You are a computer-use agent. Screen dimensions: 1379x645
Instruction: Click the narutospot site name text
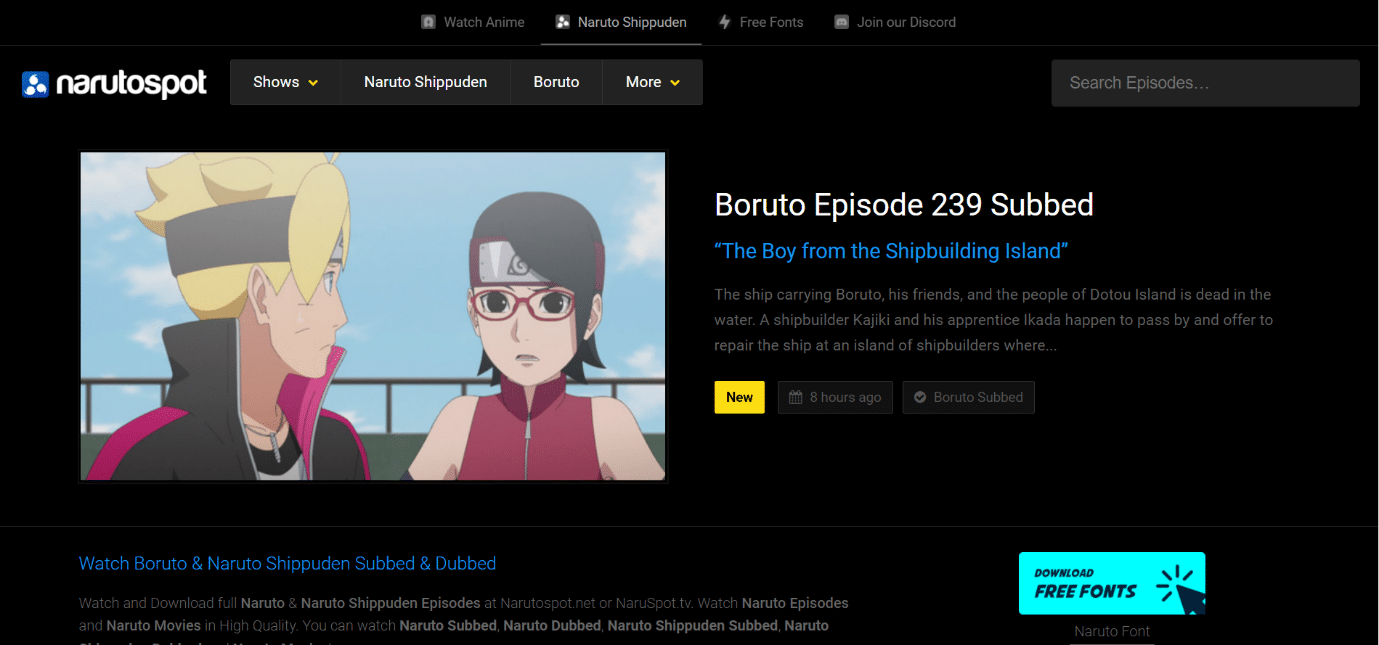[x=132, y=84]
